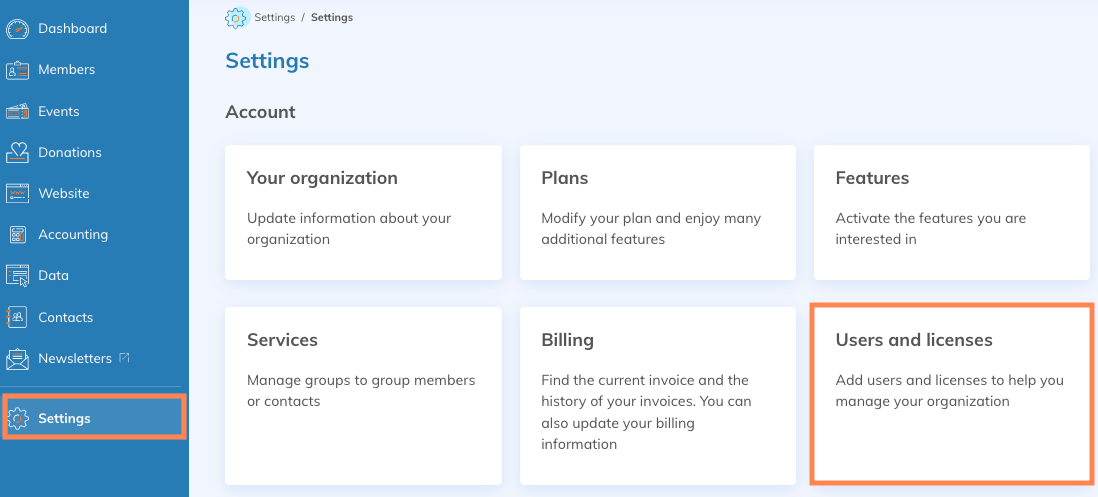Open the Plans settings card
The height and width of the screenshot is (497, 1098).
657,212
